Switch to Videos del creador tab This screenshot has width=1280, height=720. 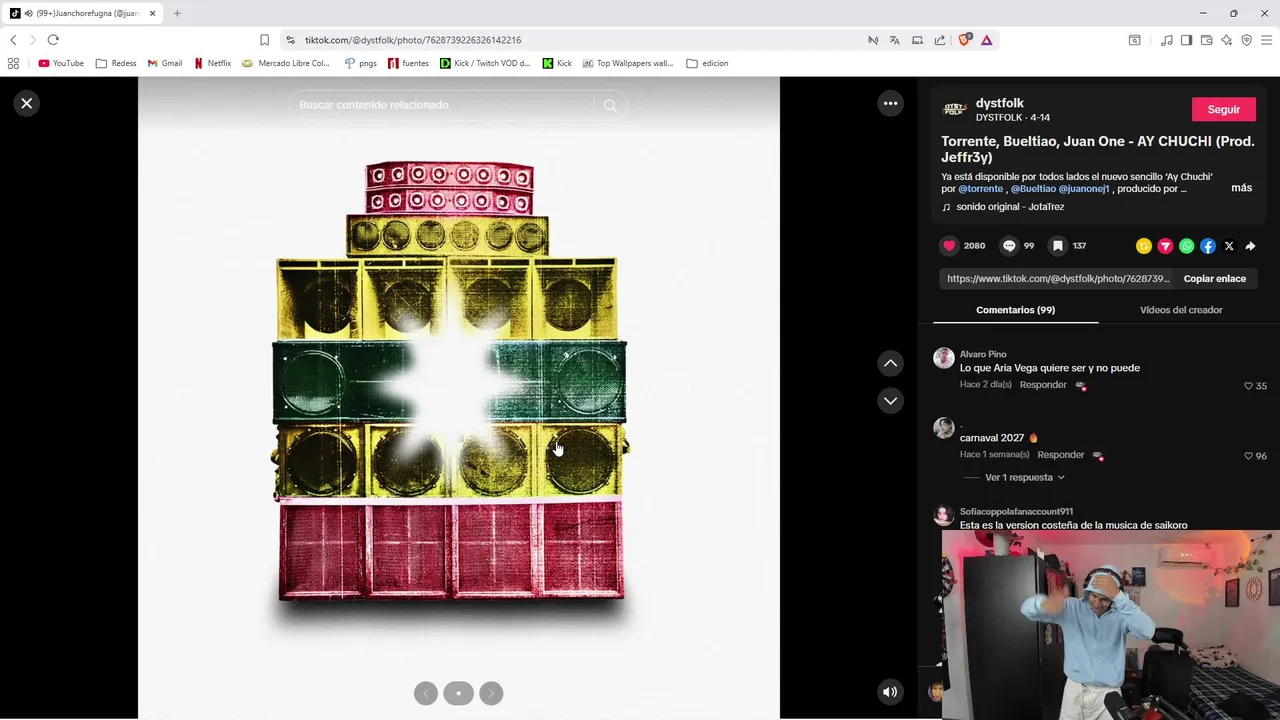pos(1181,310)
